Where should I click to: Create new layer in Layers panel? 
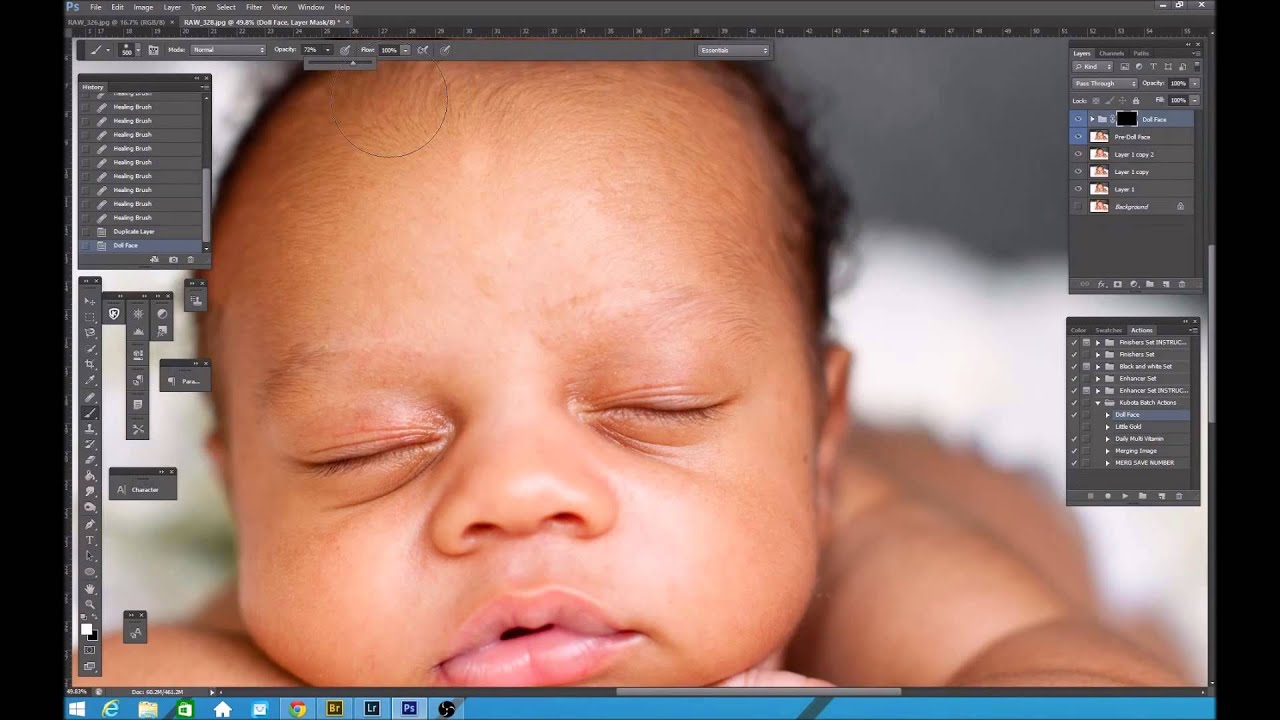click(1166, 284)
